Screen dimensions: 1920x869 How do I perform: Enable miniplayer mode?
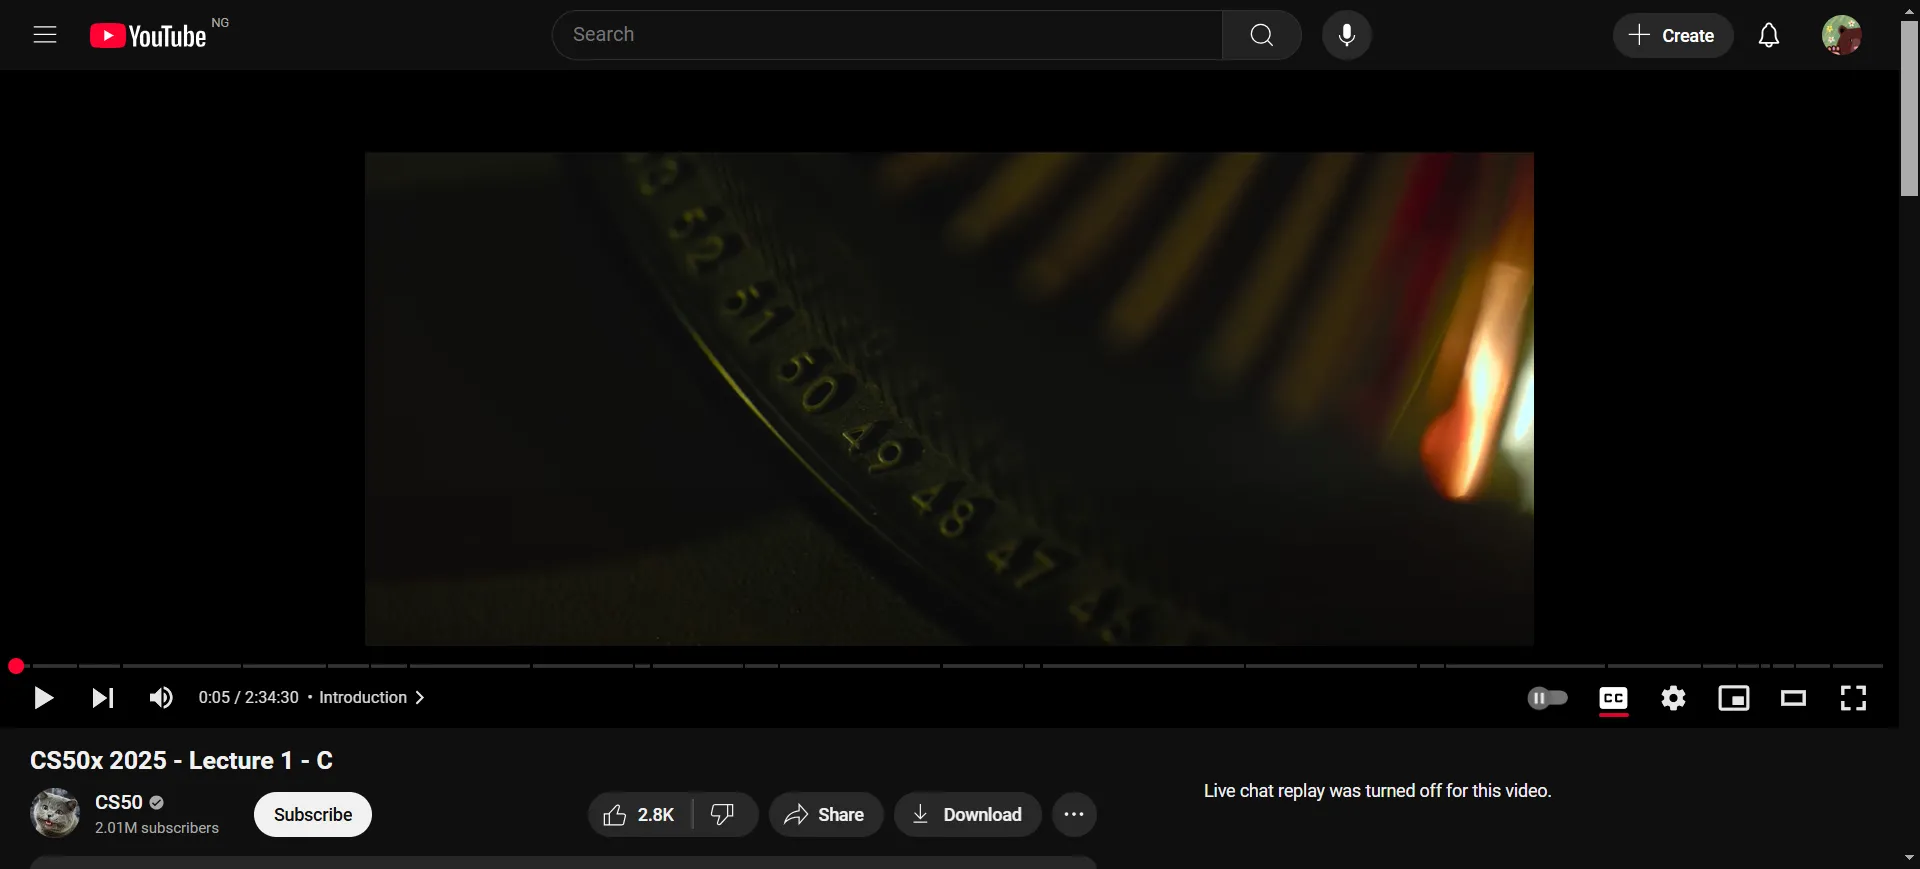(x=1733, y=698)
